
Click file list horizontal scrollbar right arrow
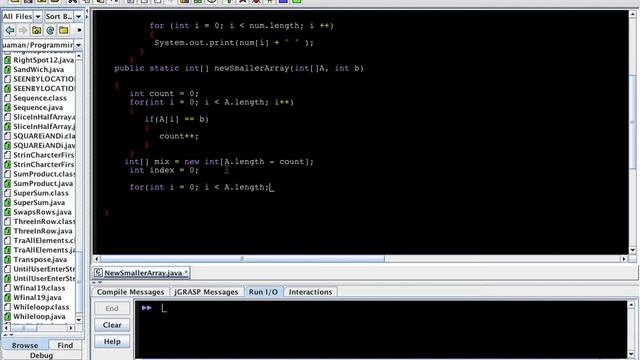click(x=71, y=328)
